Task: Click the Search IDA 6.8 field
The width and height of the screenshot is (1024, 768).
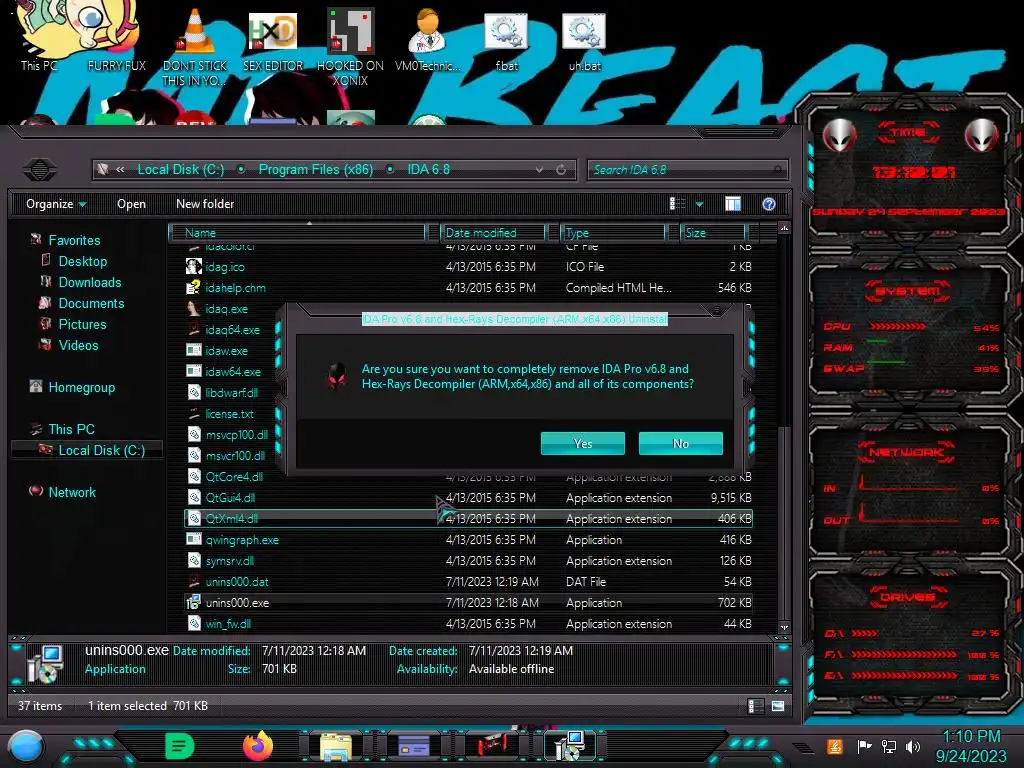Action: coord(687,170)
